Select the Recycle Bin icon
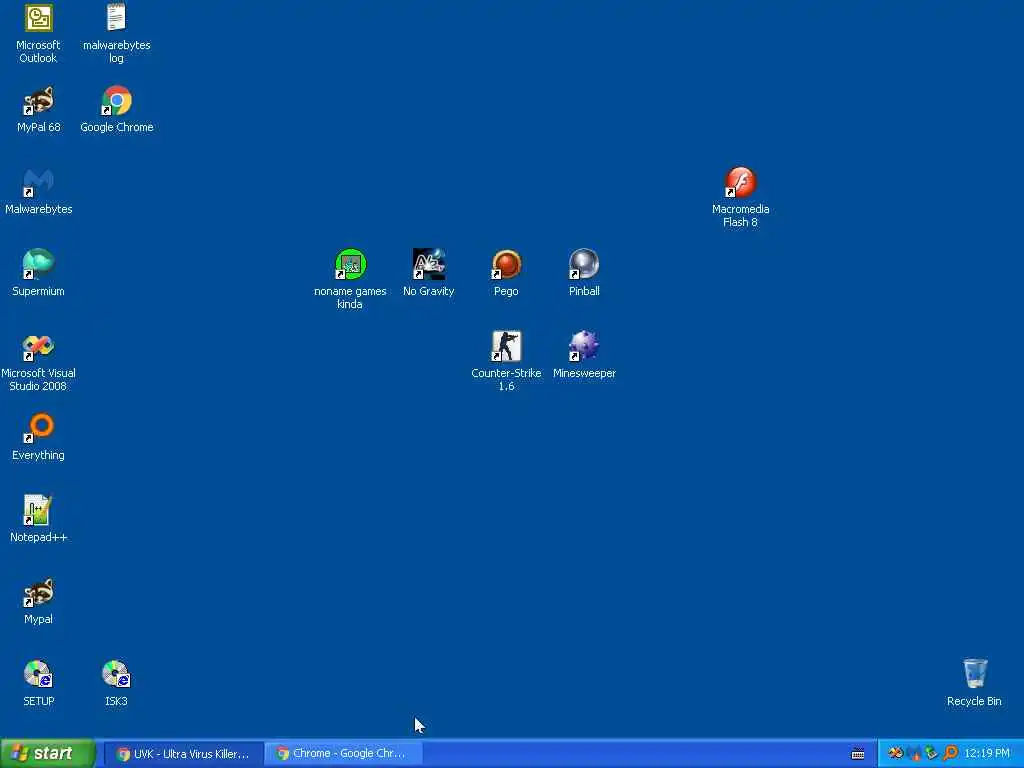The image size is (1024, 768). (x=974, y=683)
